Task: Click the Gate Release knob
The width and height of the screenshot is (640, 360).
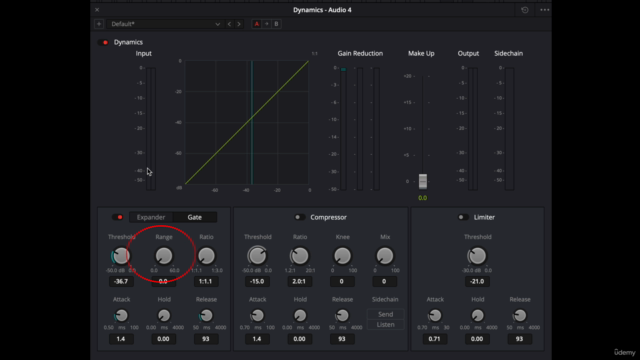Action: (206, 316)
